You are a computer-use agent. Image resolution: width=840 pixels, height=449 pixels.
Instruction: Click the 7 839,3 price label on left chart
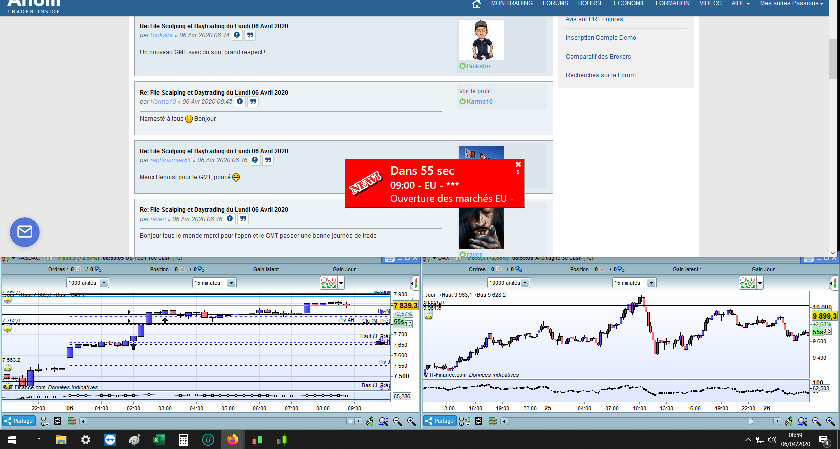pos(405,305)
